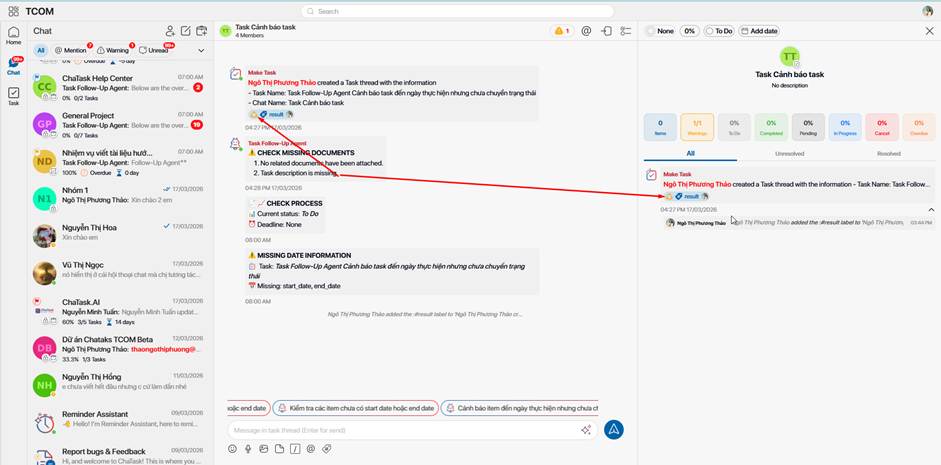Open the None priority selector
The height and width of the screenshot is (465, 941).
660,31
